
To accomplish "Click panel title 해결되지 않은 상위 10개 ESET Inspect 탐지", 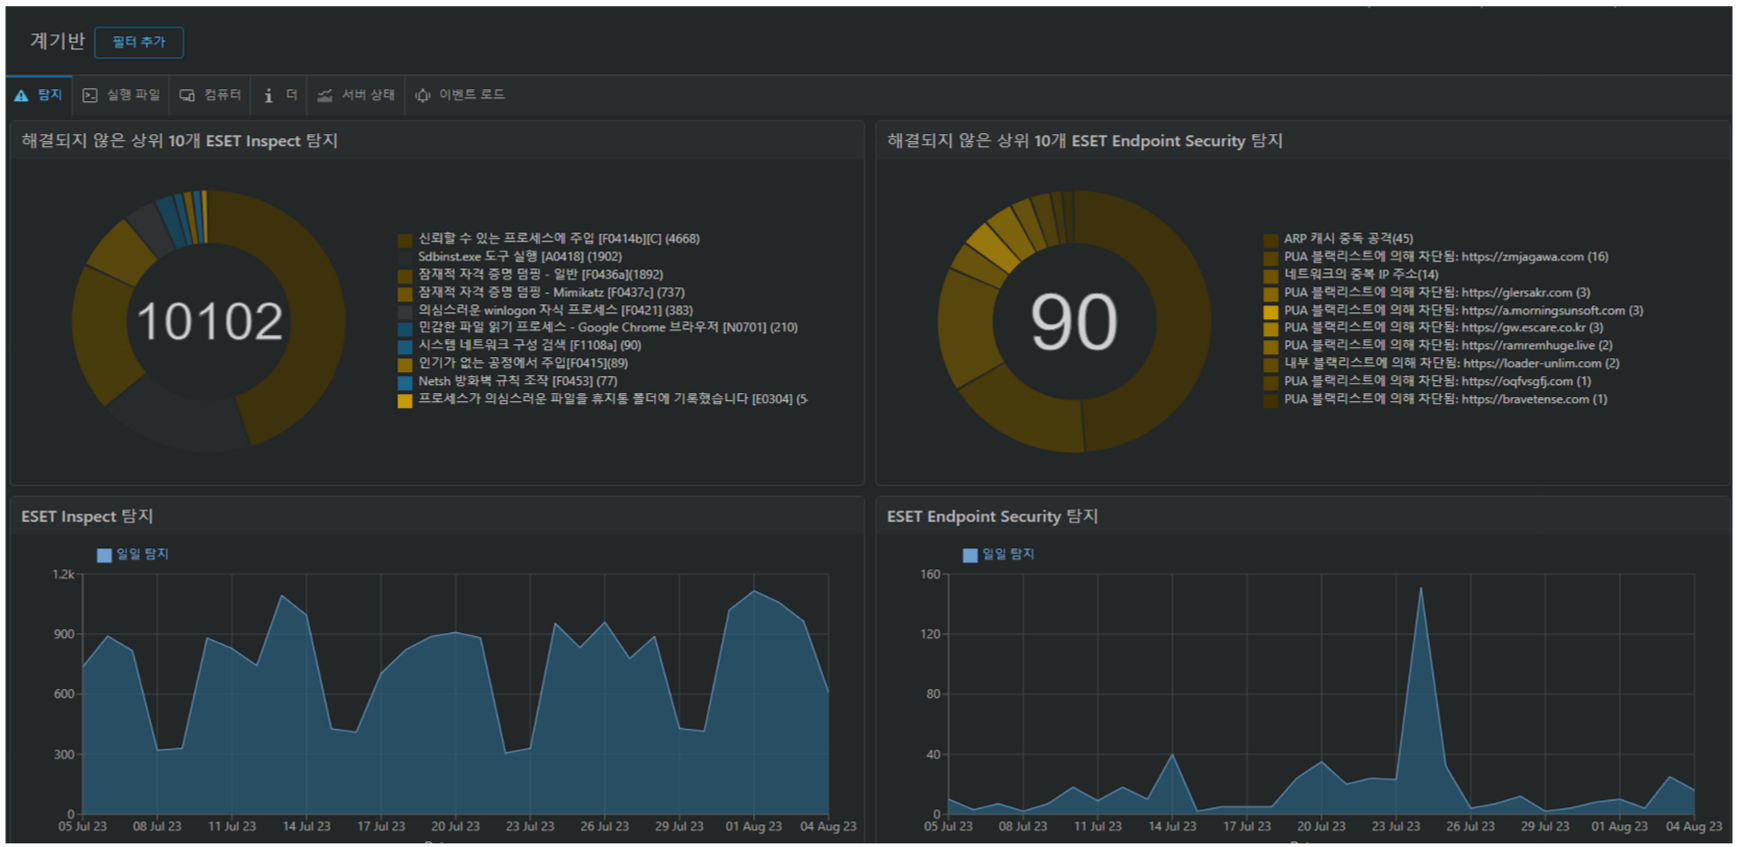I will pos(180,141).
